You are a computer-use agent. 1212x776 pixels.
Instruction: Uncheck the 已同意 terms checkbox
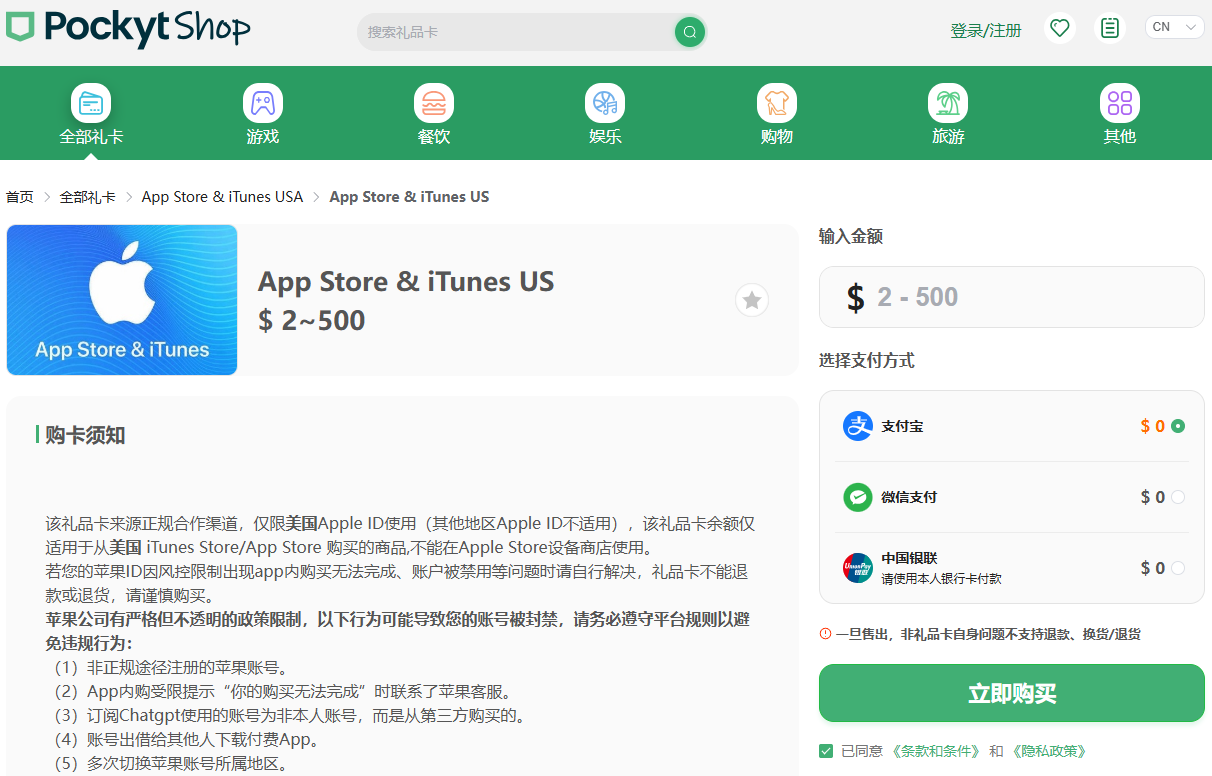826,751
